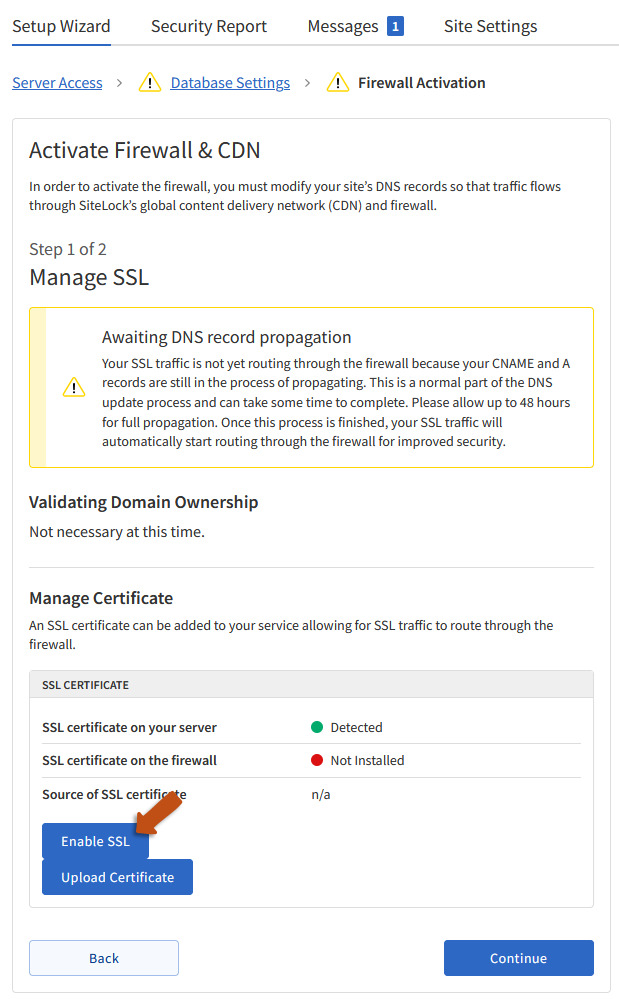
Task: Open the Database Settings breadcrumb link
Action: point(230,83)
